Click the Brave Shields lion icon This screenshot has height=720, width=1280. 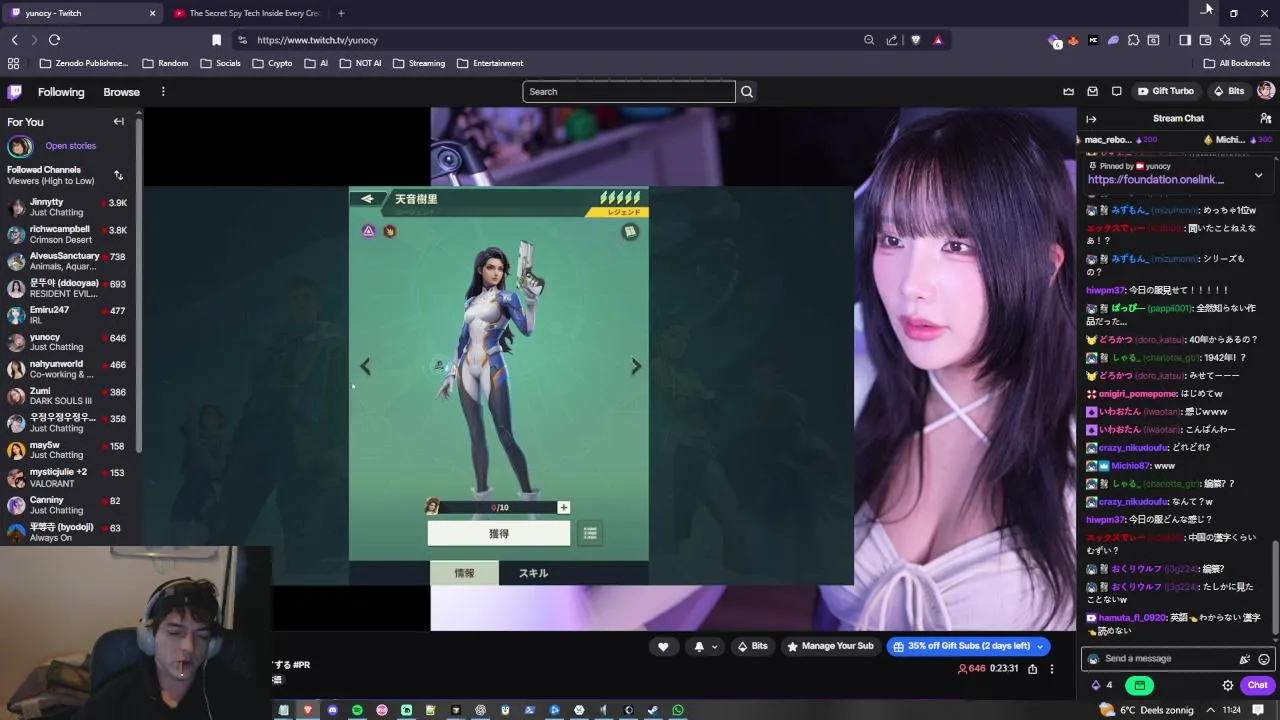(915, 40)
